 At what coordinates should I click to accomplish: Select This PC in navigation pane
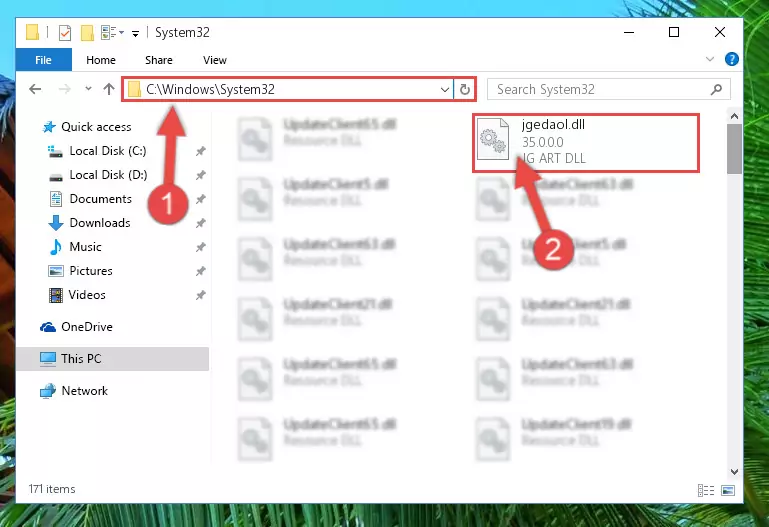click(112, 359)
